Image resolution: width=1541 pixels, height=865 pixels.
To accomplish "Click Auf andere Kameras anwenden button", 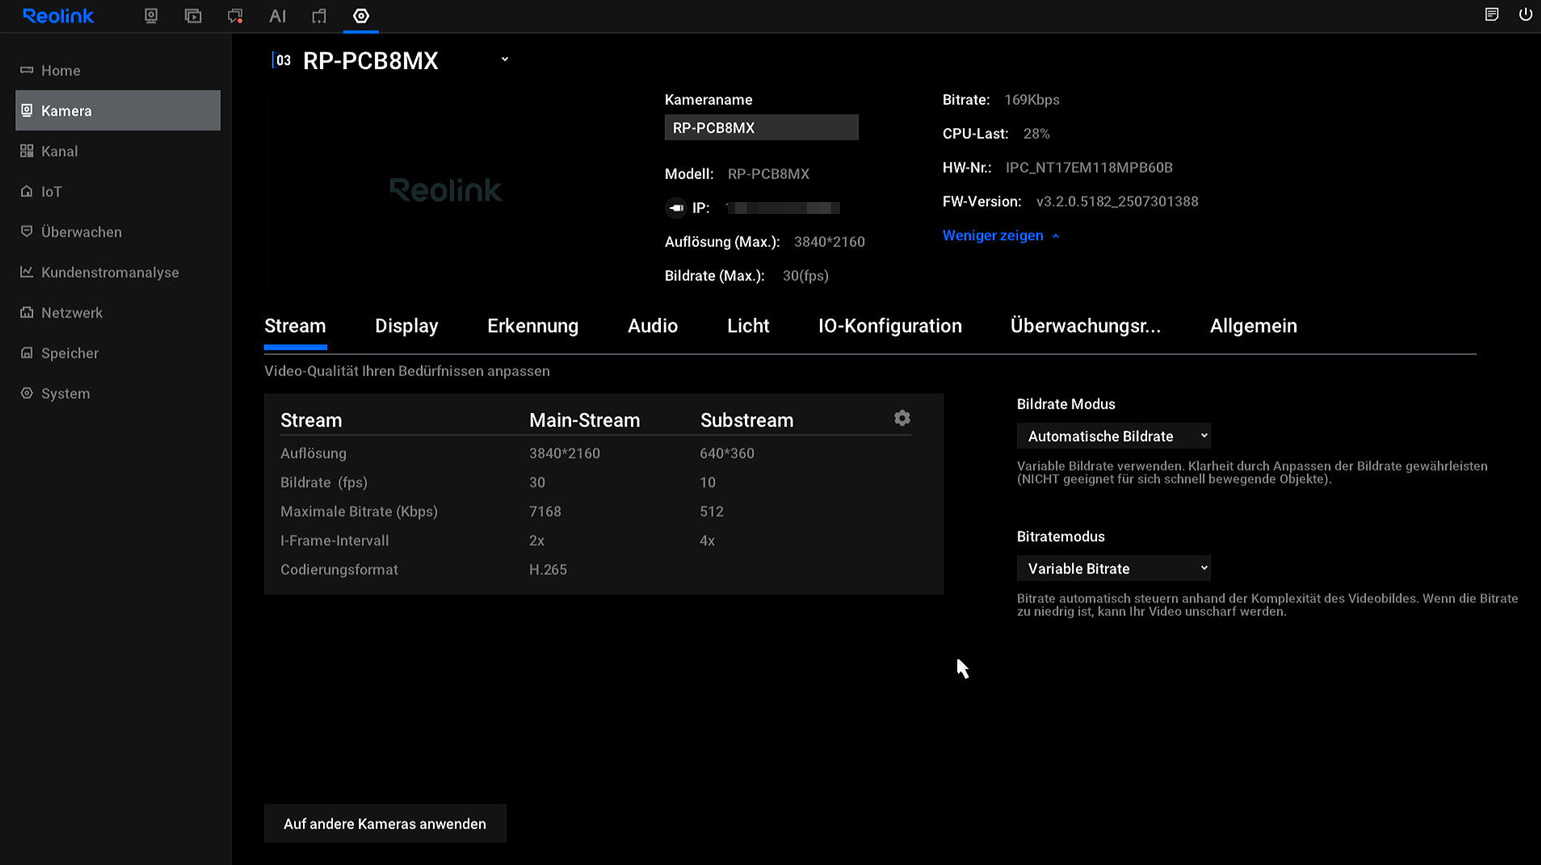I will coord(385,824).
